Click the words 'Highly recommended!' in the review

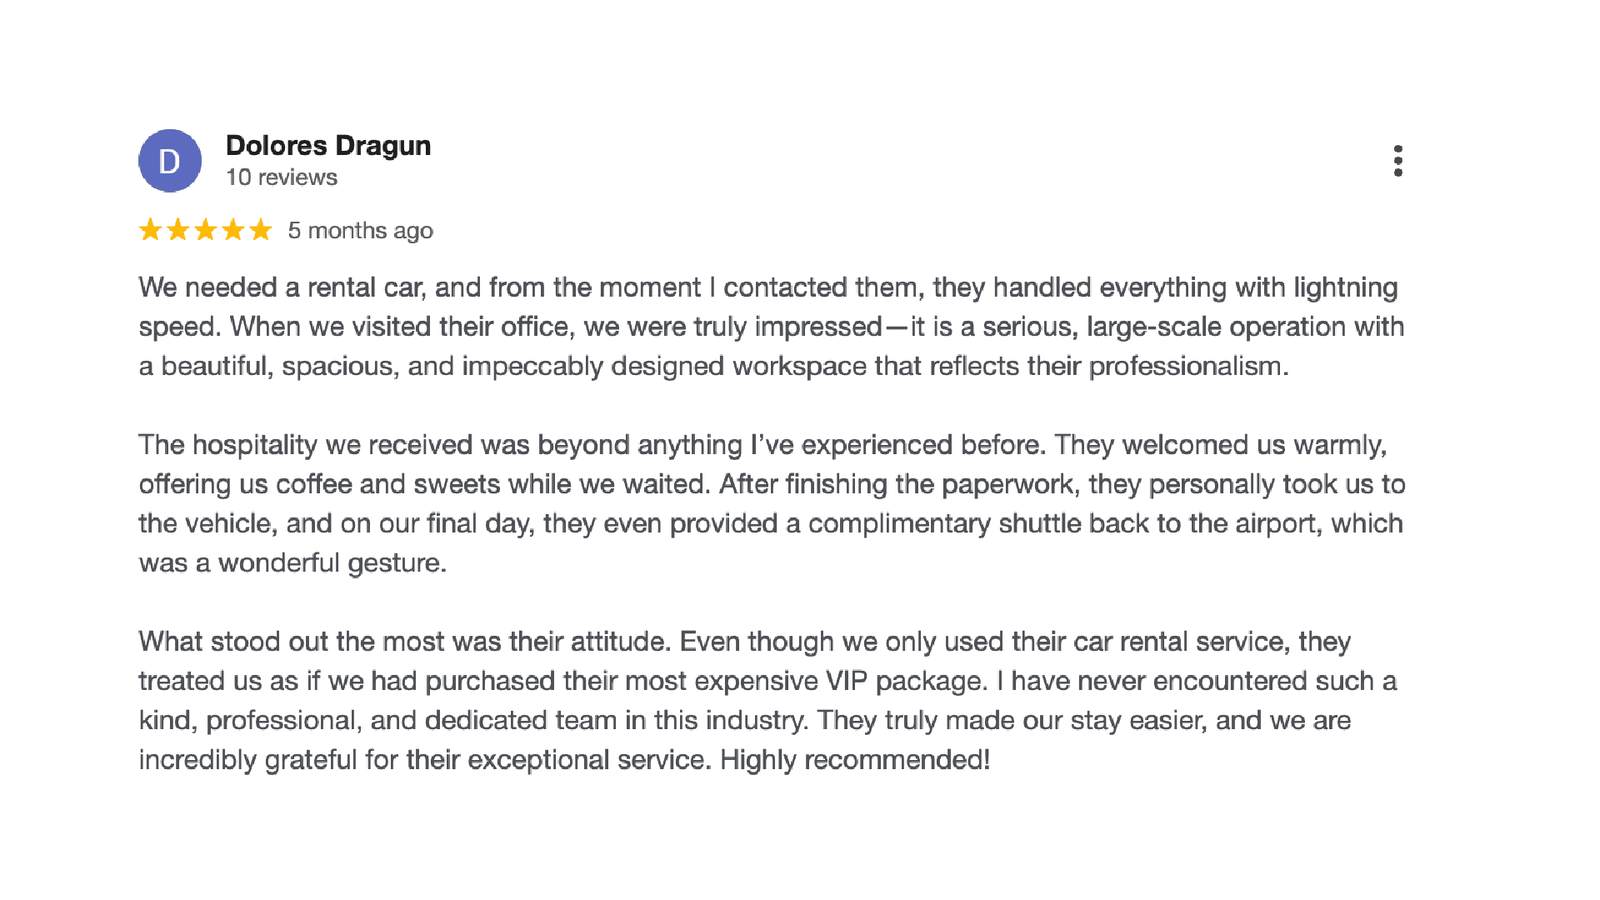click(855, 760)
